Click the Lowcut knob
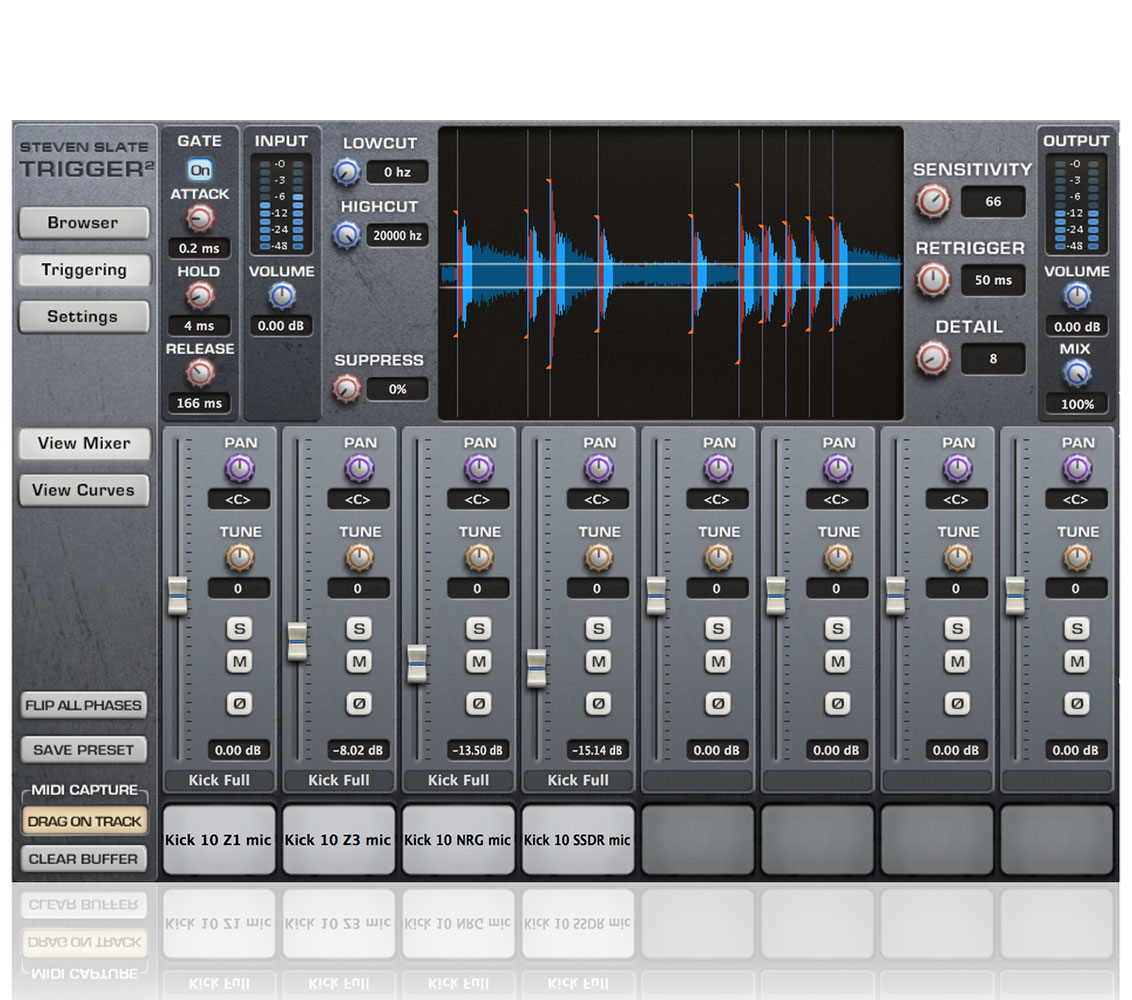The image size is (1132, 1000). click(x=347, y=172)
